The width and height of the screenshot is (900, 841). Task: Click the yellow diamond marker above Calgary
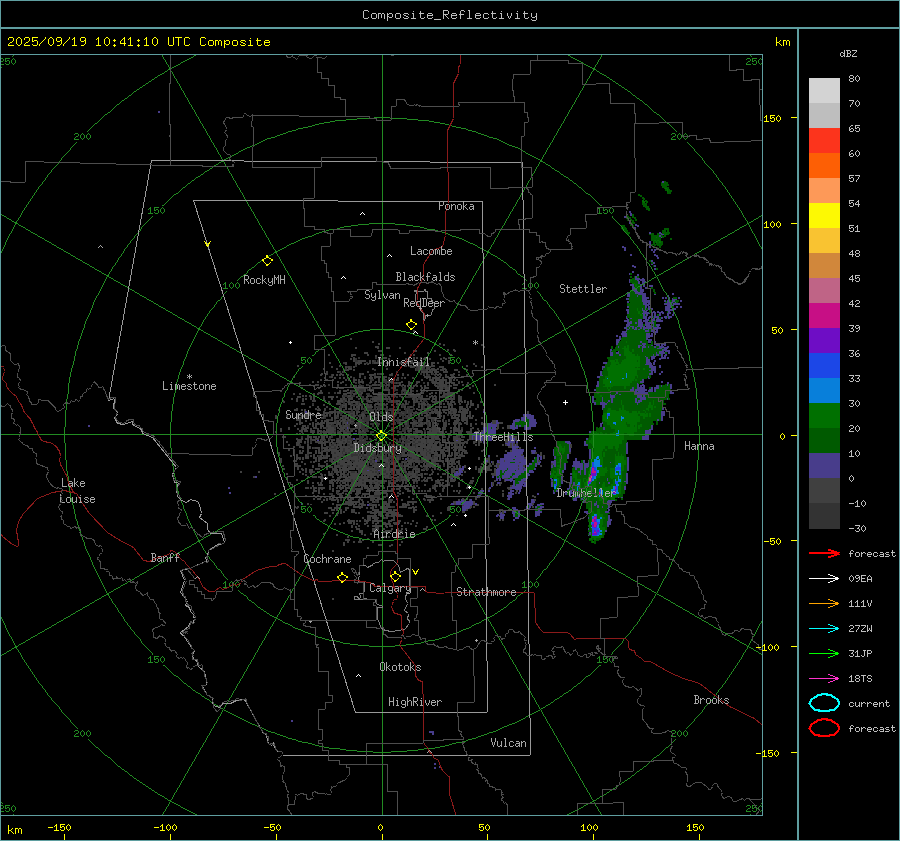tap(395, 576)
